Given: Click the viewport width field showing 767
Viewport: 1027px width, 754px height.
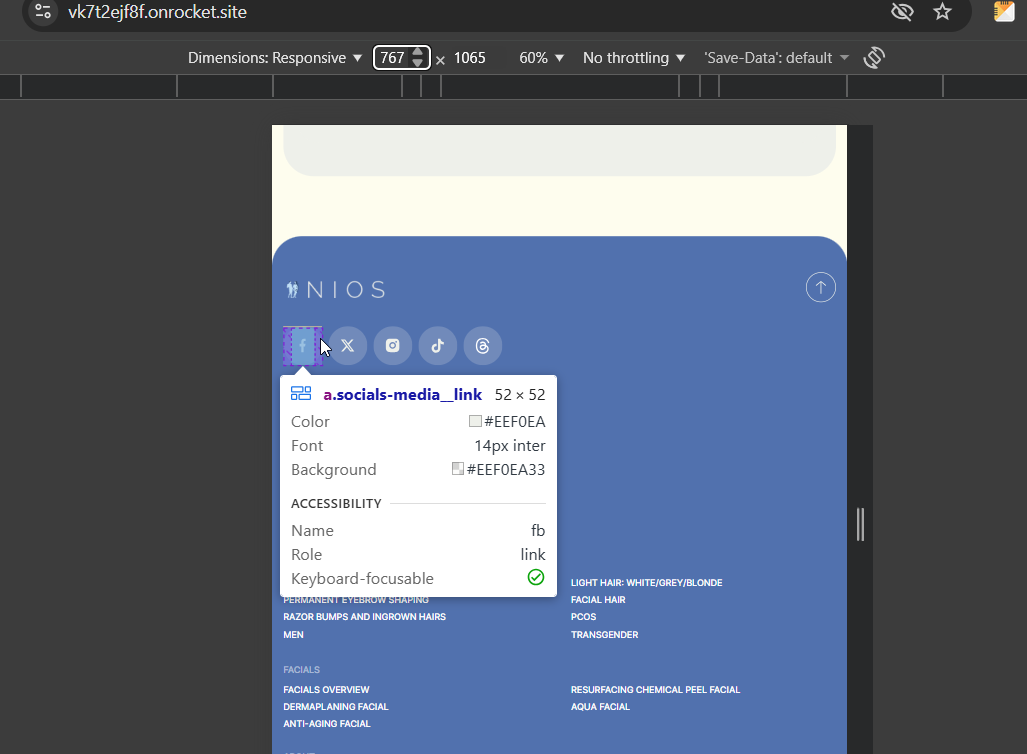Looking at the screenshot, I should pyautogui.click(x=392, y=58).
